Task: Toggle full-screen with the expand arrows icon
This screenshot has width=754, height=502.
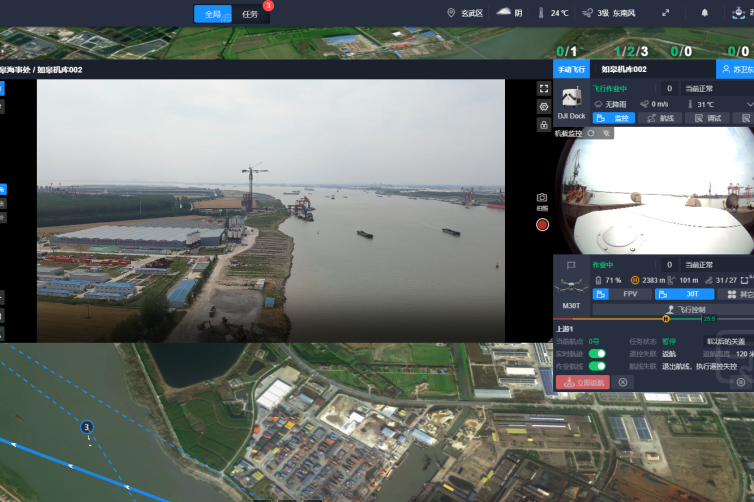Action: click(x=666, y=13)
